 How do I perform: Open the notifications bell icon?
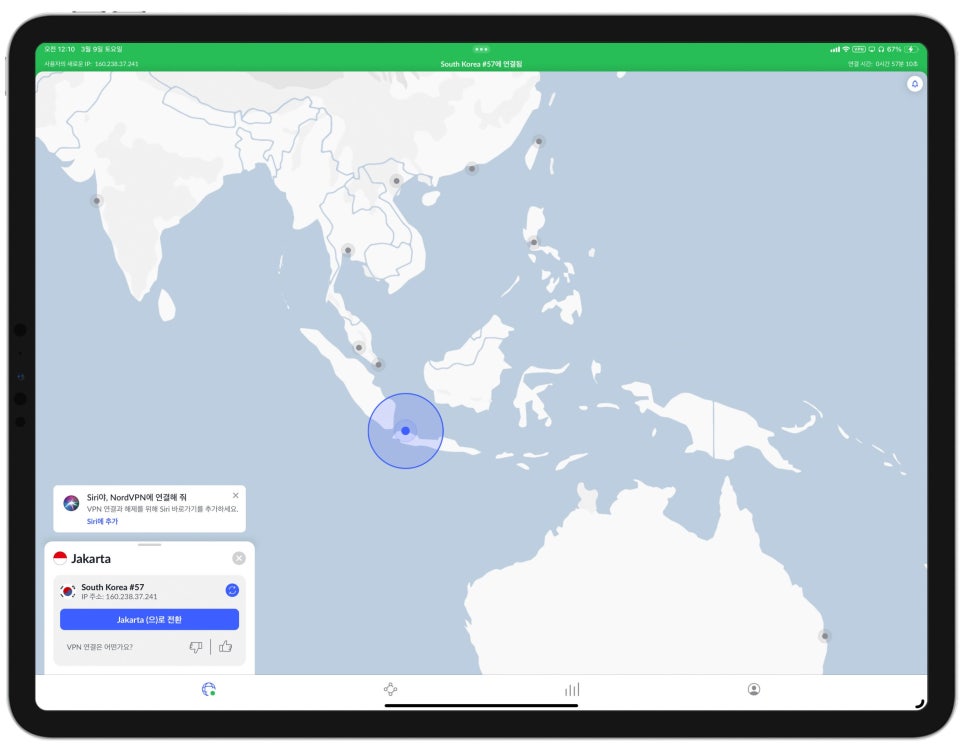coord(914,84)
